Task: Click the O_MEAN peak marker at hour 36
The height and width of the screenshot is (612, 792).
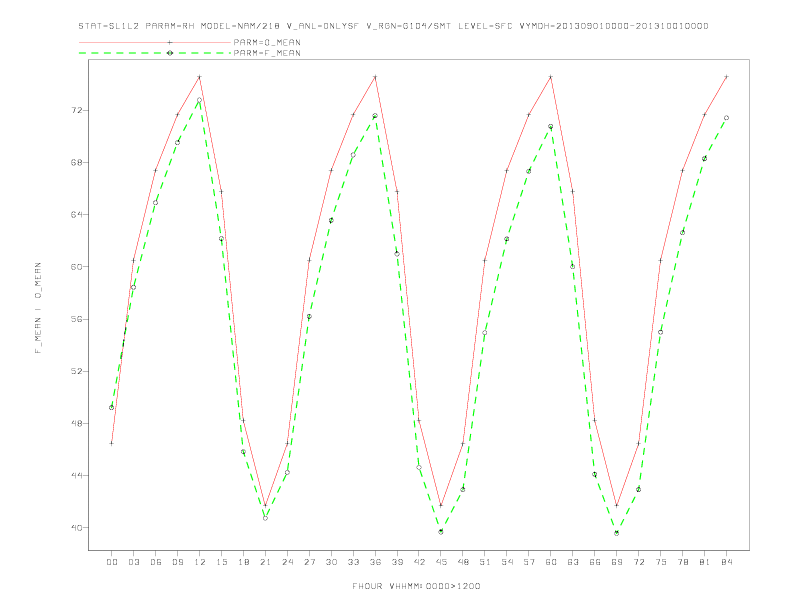Action: (375, 77)
